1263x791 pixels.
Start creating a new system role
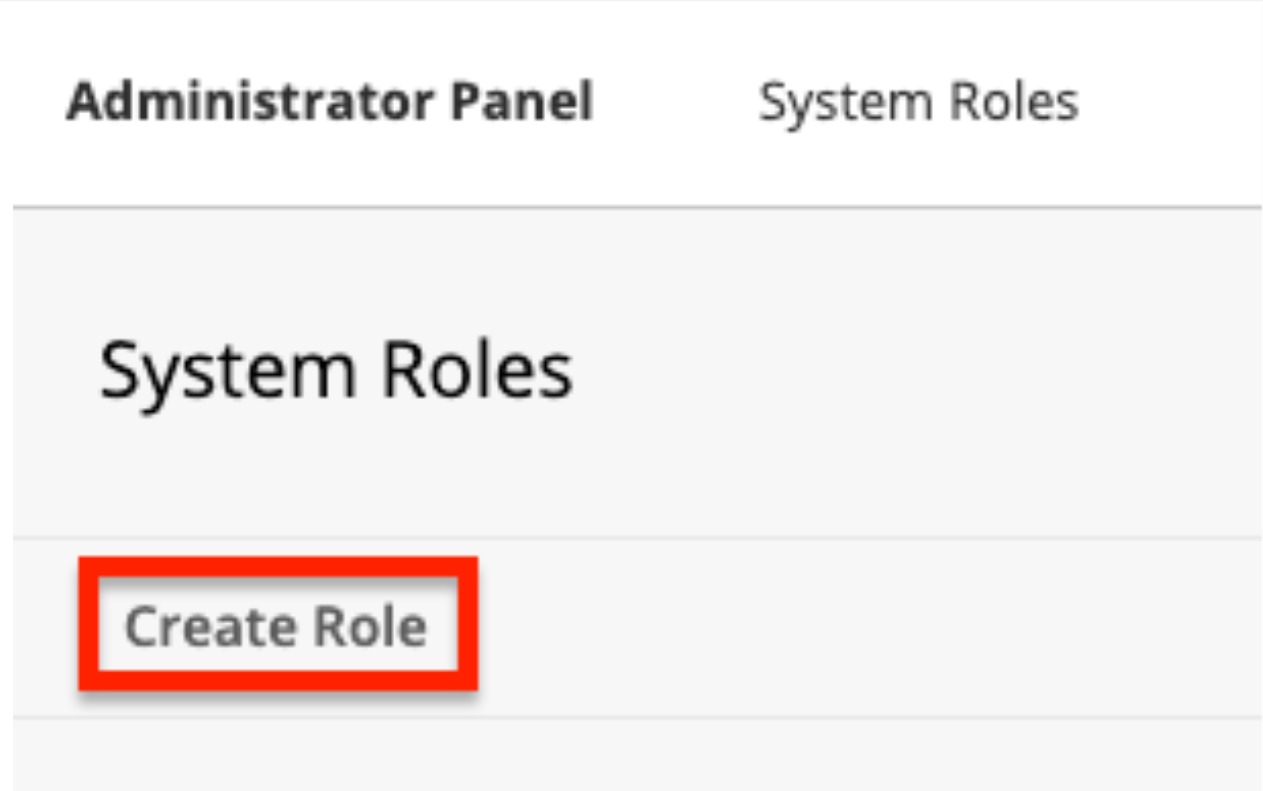click(x=276, y=627)
